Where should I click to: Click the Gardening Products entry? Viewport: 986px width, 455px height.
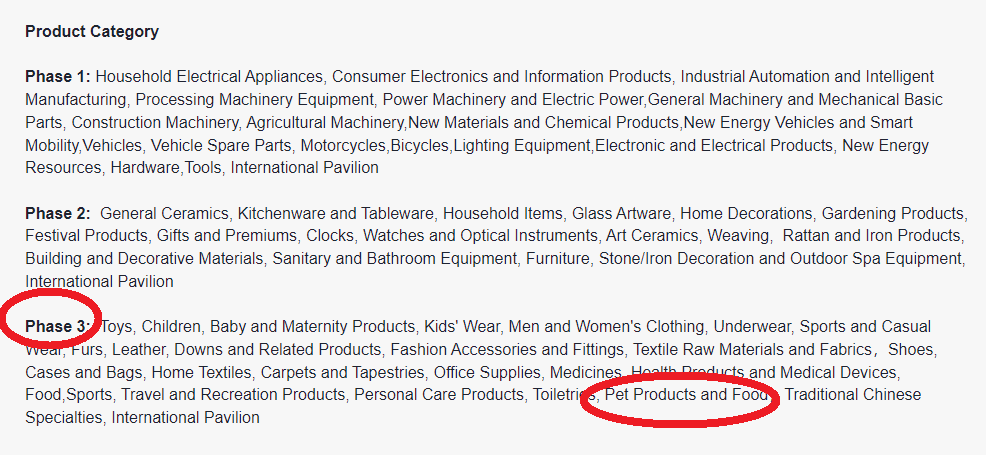893,213
